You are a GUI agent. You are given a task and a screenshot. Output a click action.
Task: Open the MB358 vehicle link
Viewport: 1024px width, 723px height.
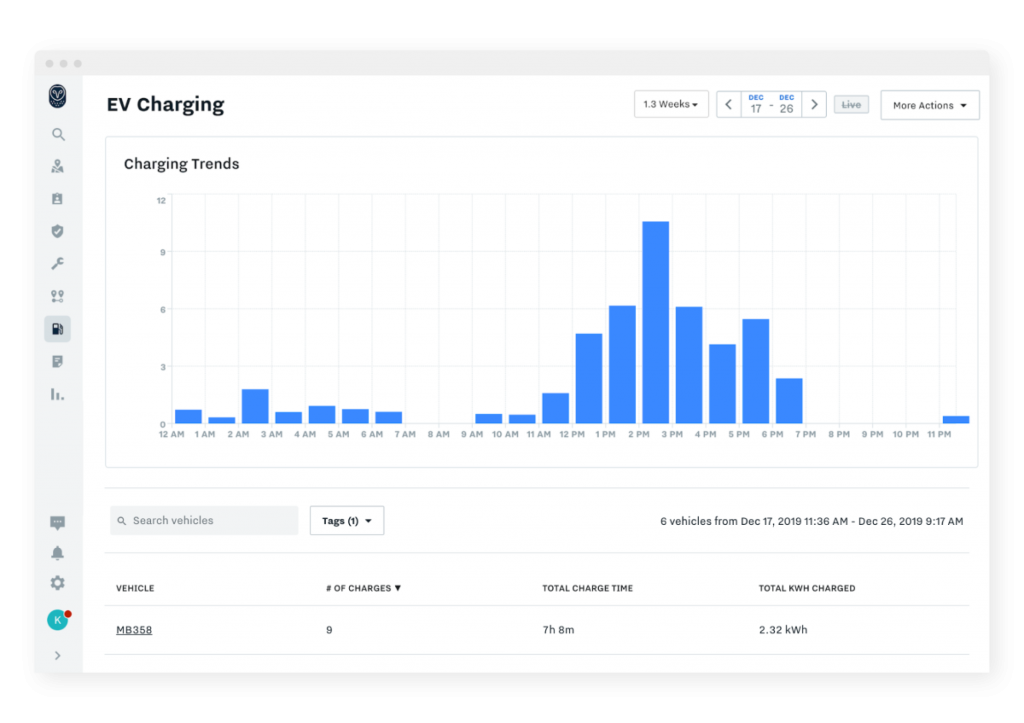pyautogui.click(x=134, y=630)
